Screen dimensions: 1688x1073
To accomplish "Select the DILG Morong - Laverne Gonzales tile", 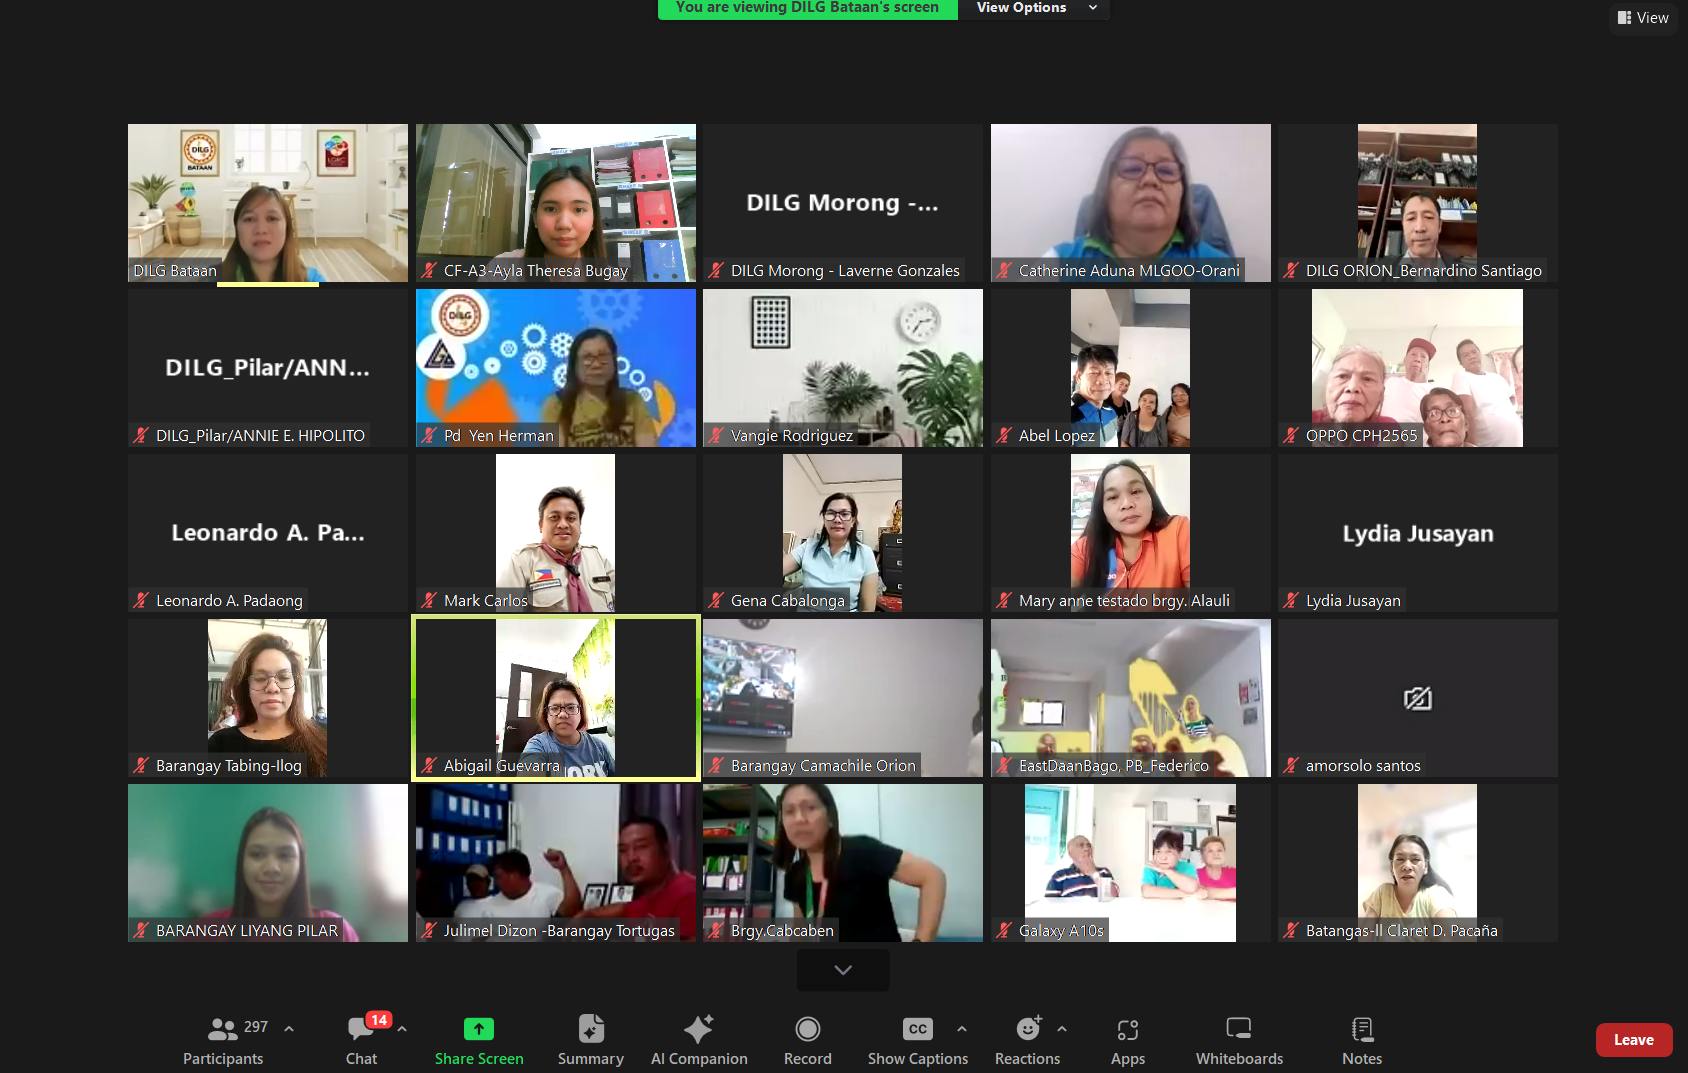I will tap(843, 203).
